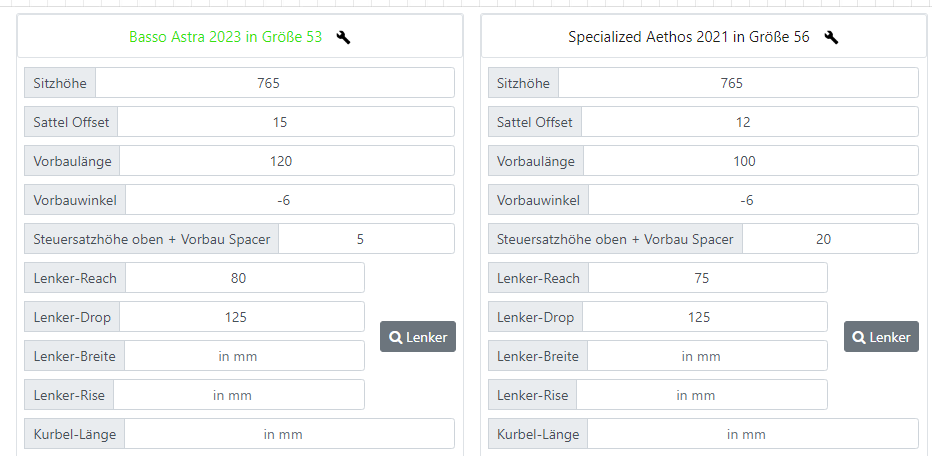The width and height of the screenshot is (932, 456).
Task: Edit Sattel Offset value 15
Action: coord(285,122)
